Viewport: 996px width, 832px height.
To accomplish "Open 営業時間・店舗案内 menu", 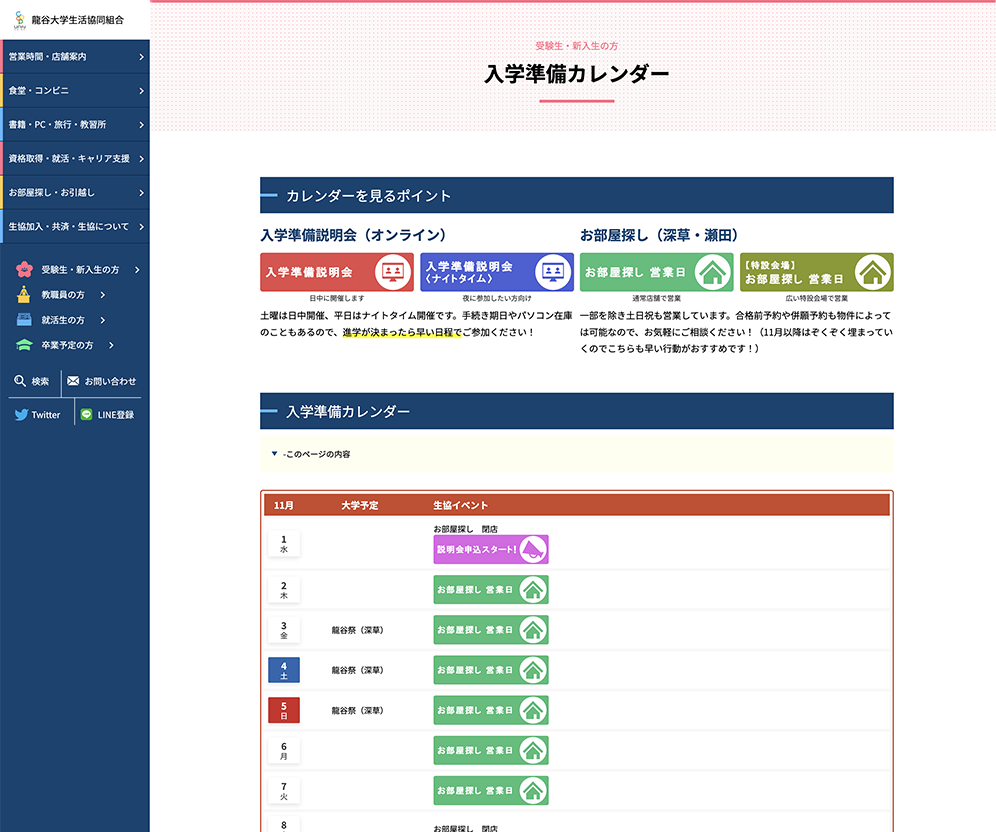I will pos(75,57).
